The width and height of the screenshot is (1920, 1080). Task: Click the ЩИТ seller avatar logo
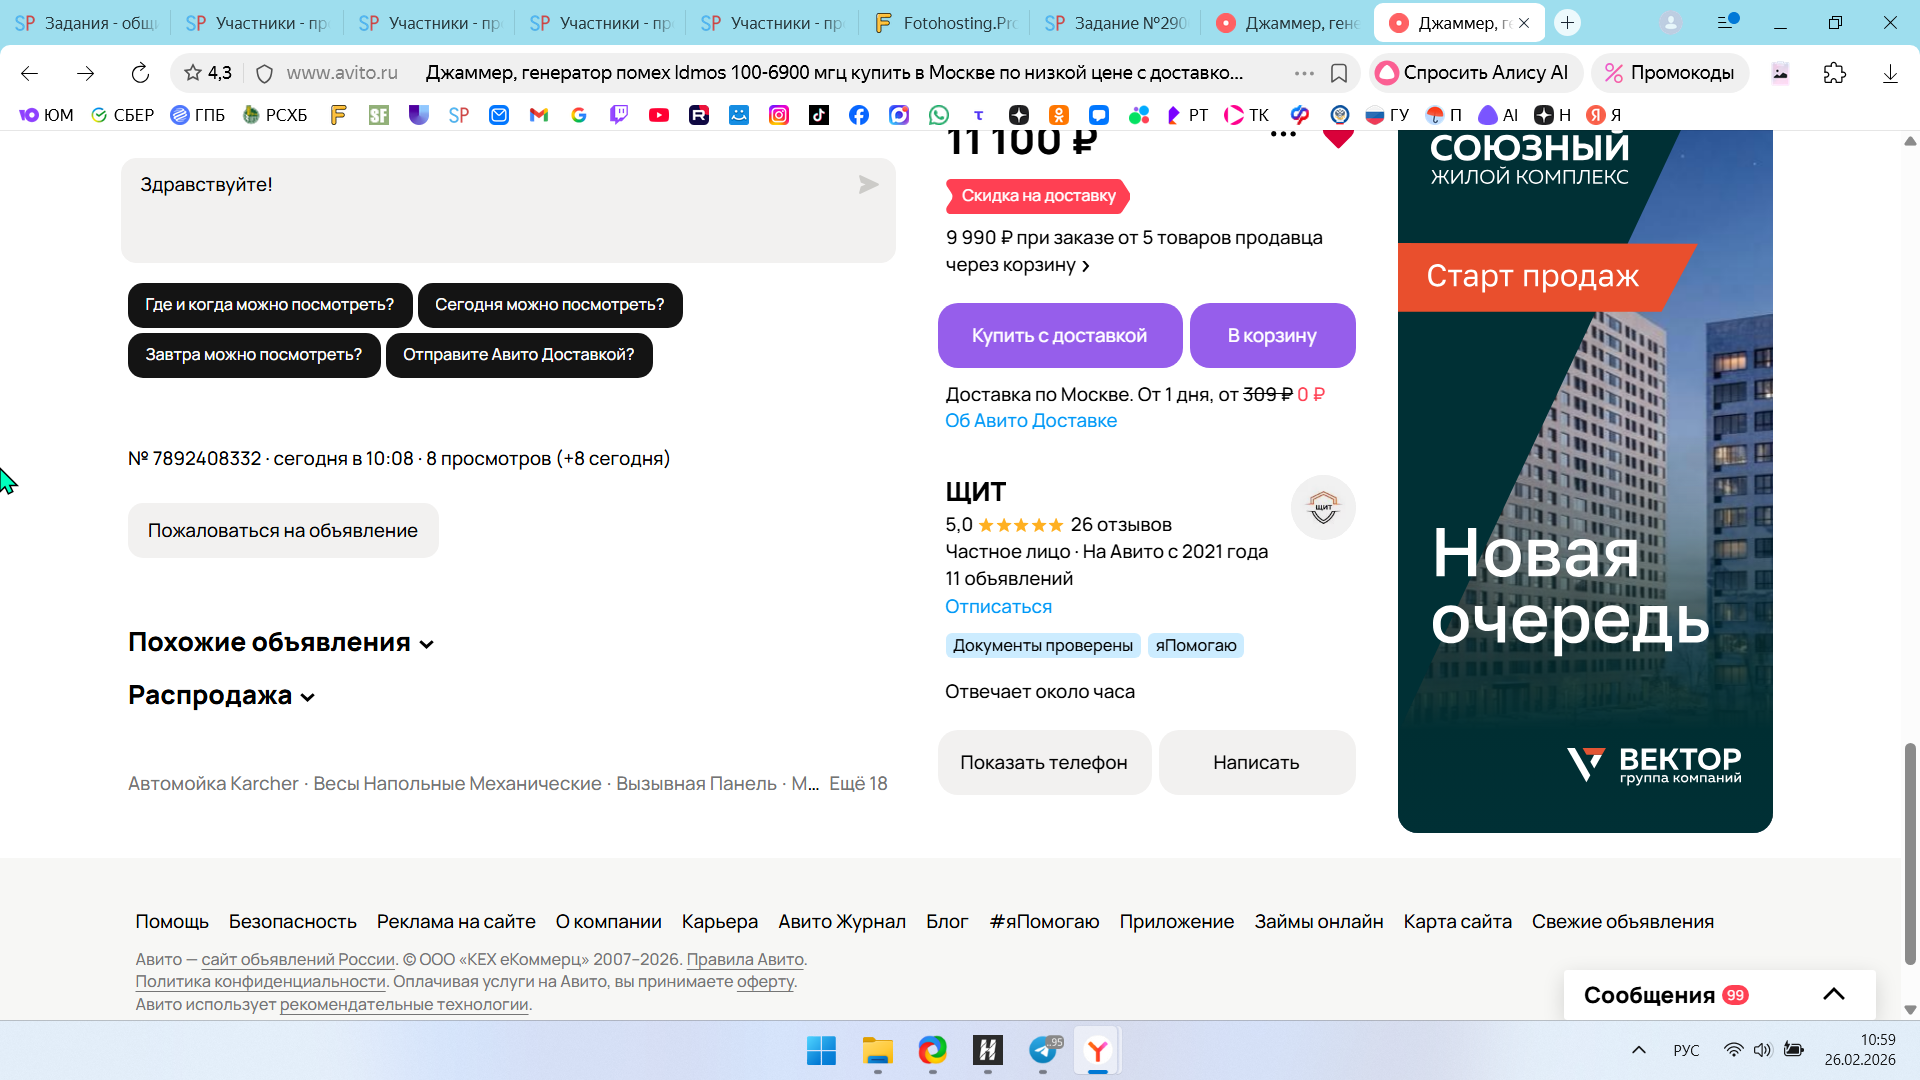(x=1323, y=508)
